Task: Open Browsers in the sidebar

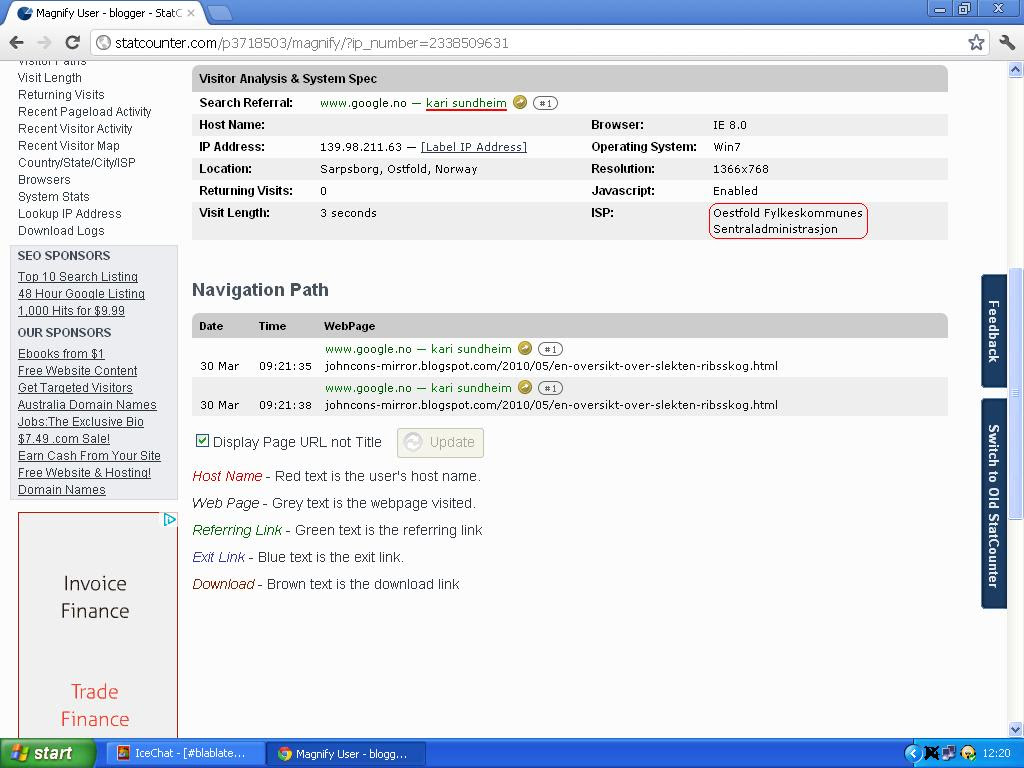Action: click(x=44, y=180)
